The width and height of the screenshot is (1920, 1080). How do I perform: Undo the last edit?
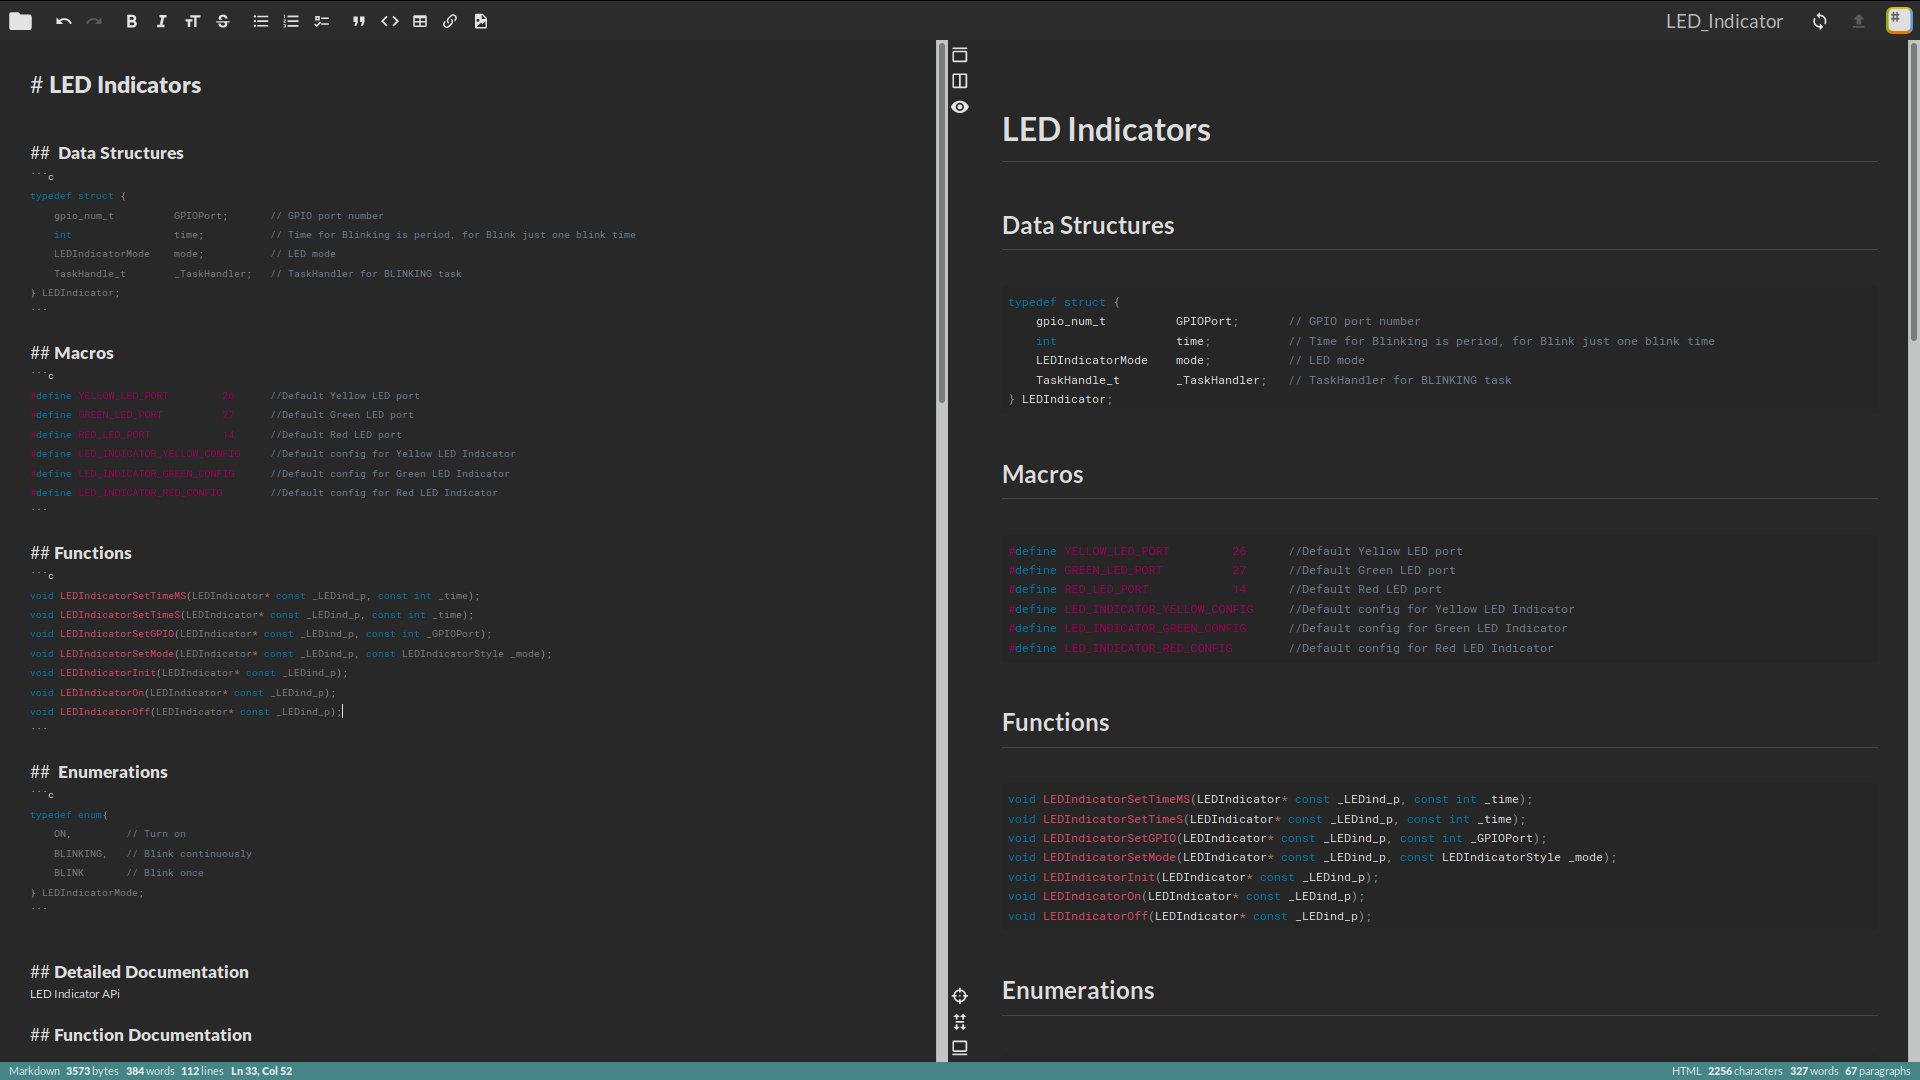63,21
